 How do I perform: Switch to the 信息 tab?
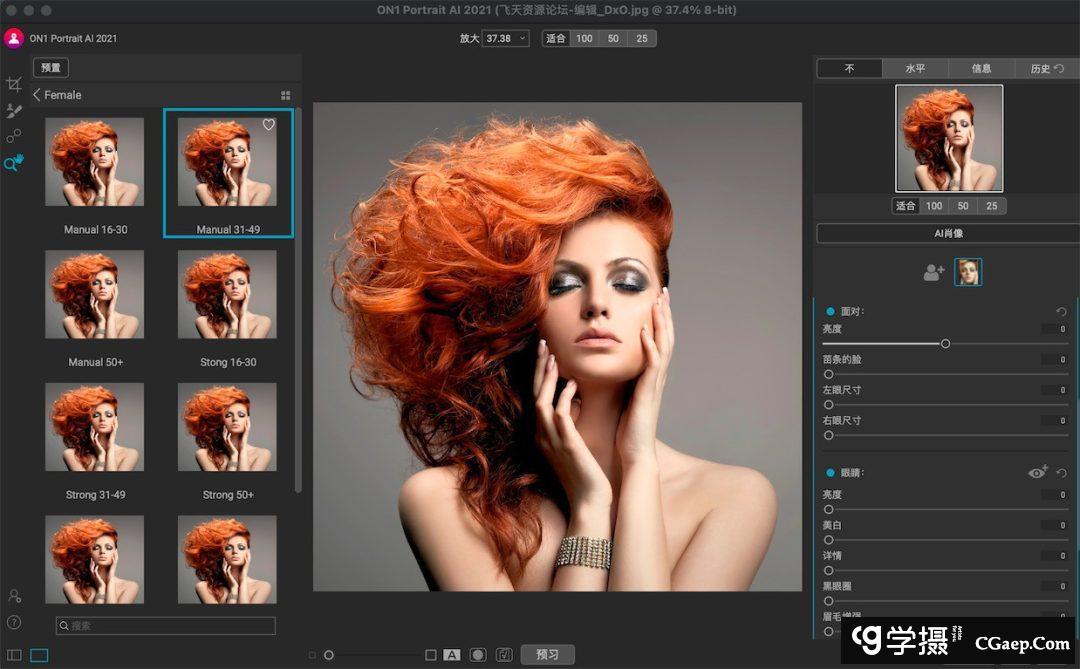(981, 68)
